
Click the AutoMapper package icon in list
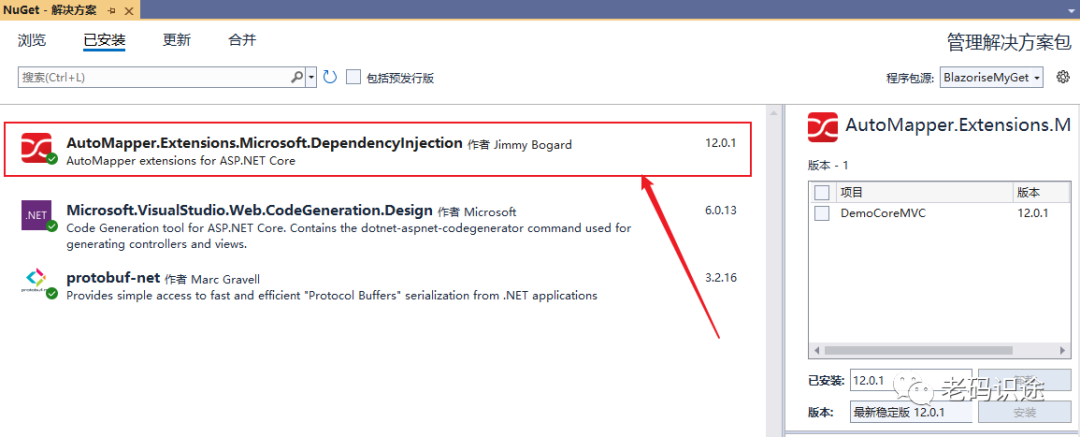pyautogui.click(x=37, y=147)
